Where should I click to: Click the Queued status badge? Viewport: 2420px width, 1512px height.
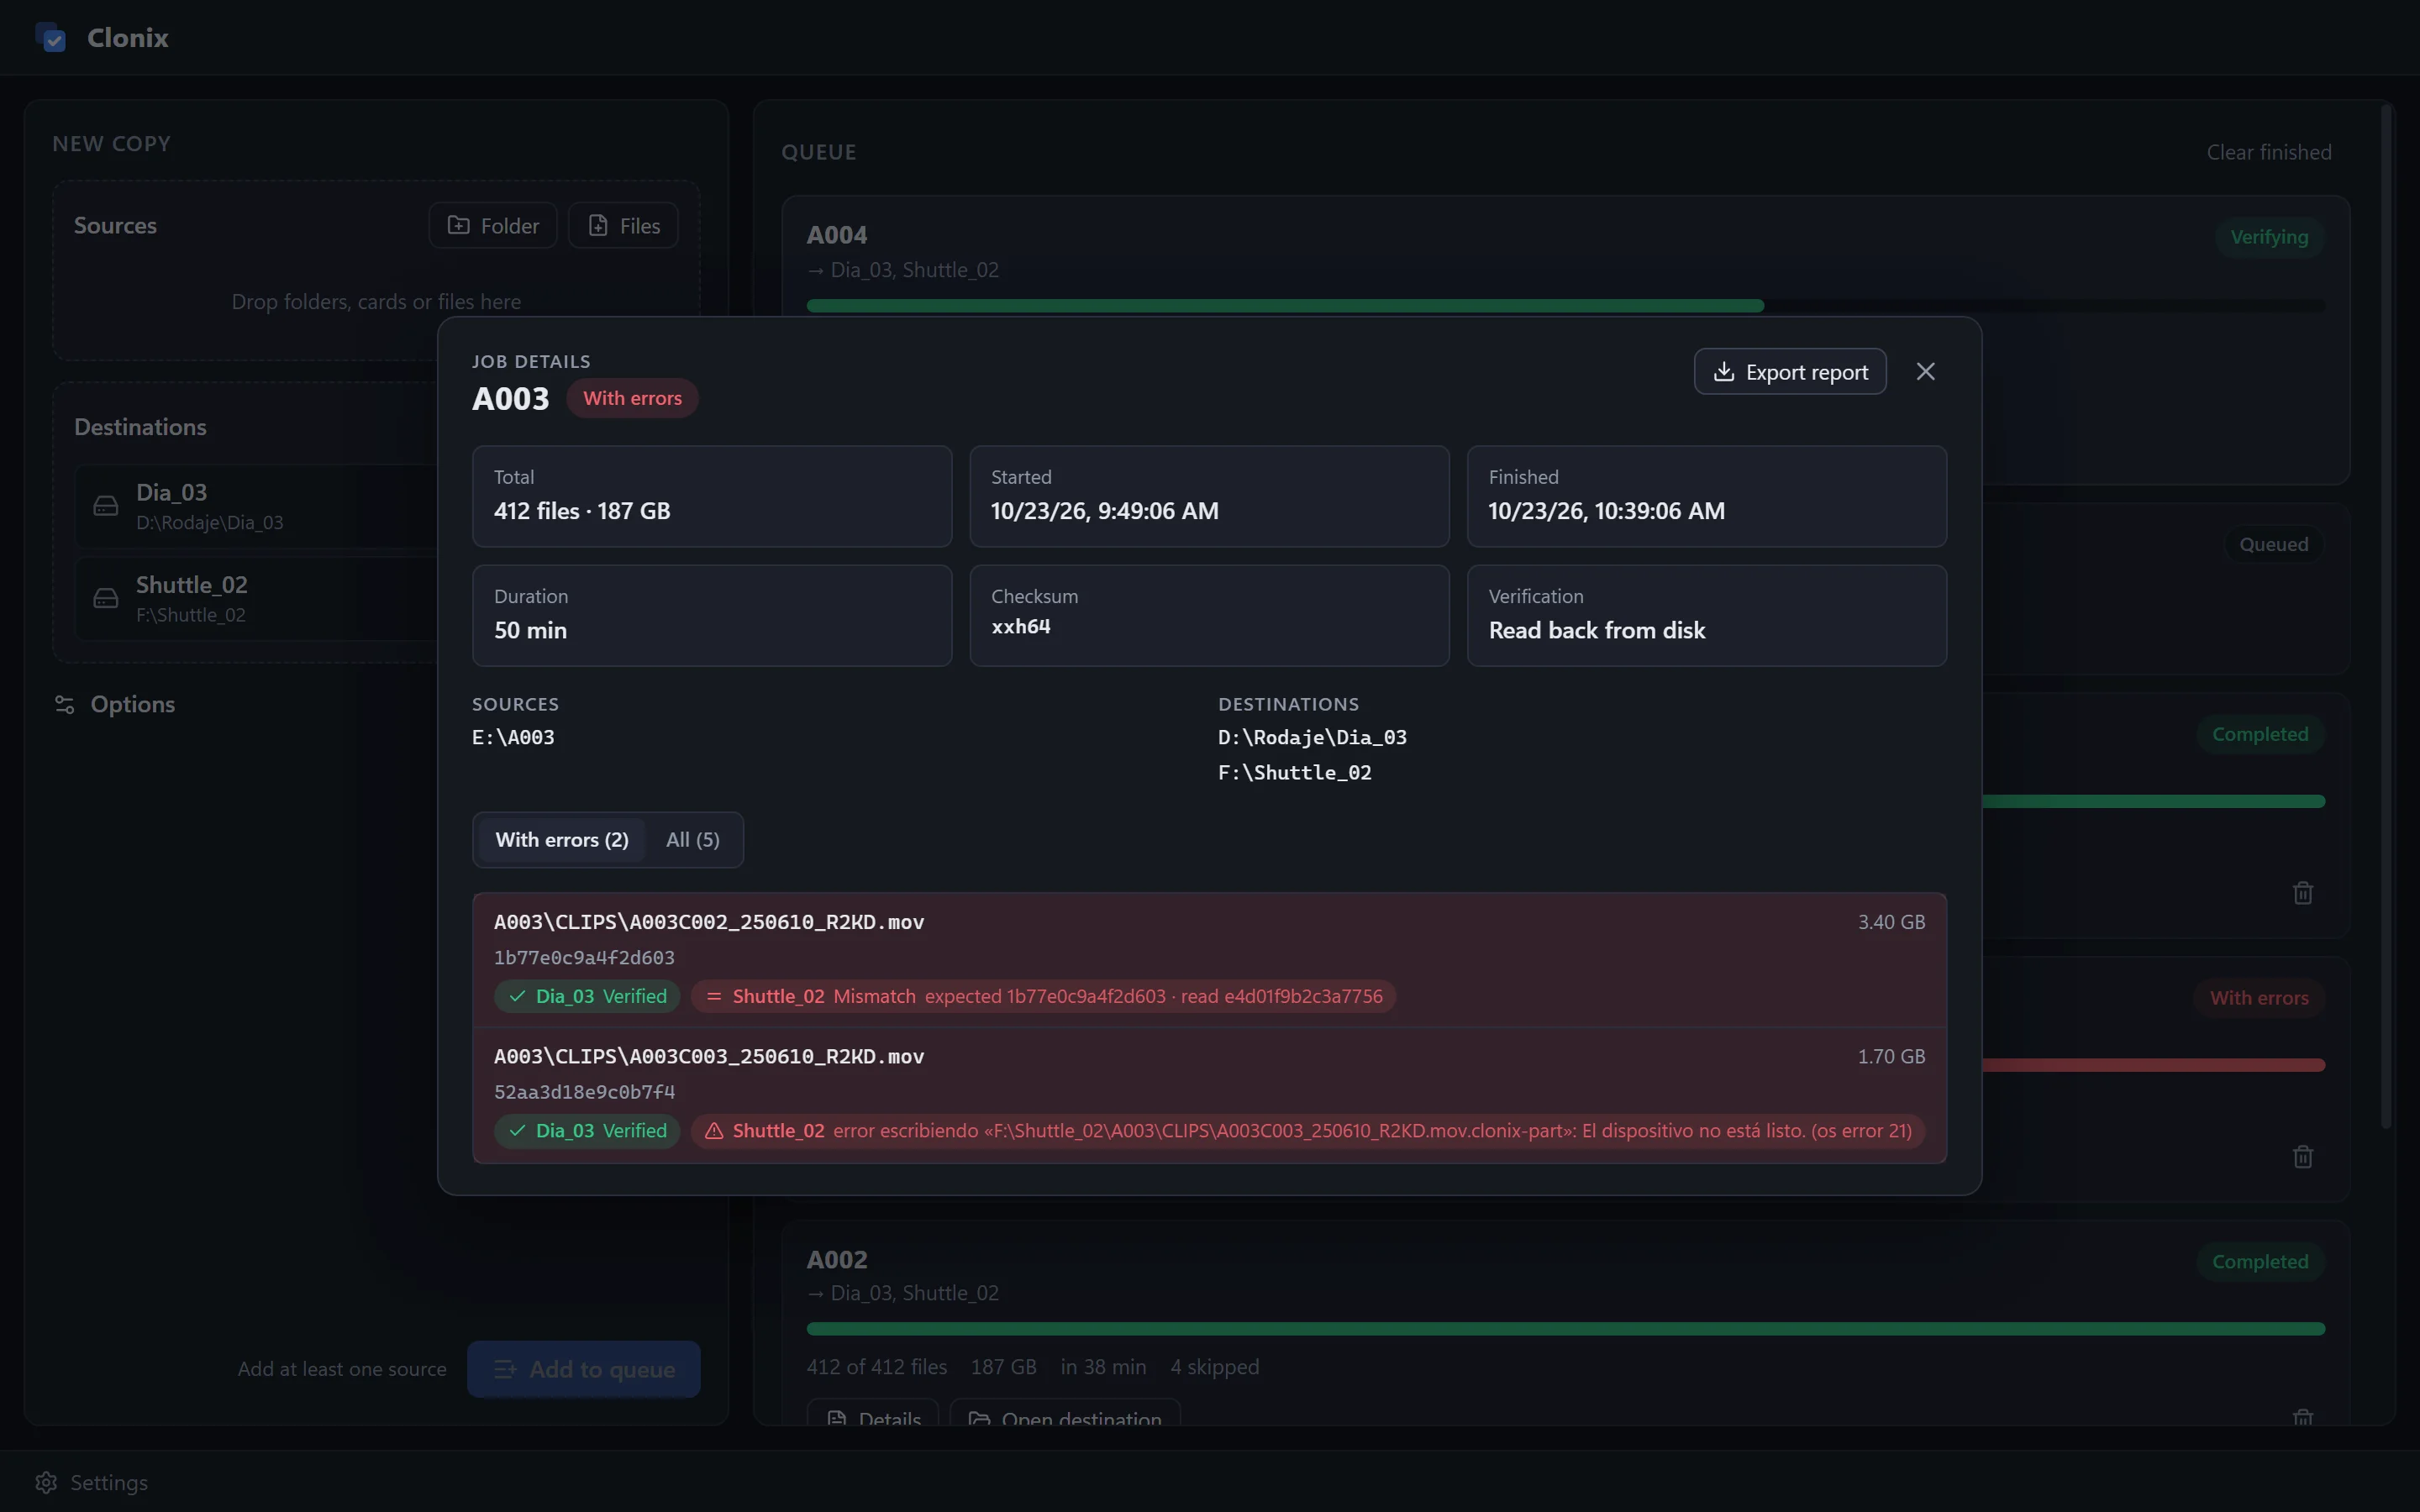click(x=2273, y=545)
